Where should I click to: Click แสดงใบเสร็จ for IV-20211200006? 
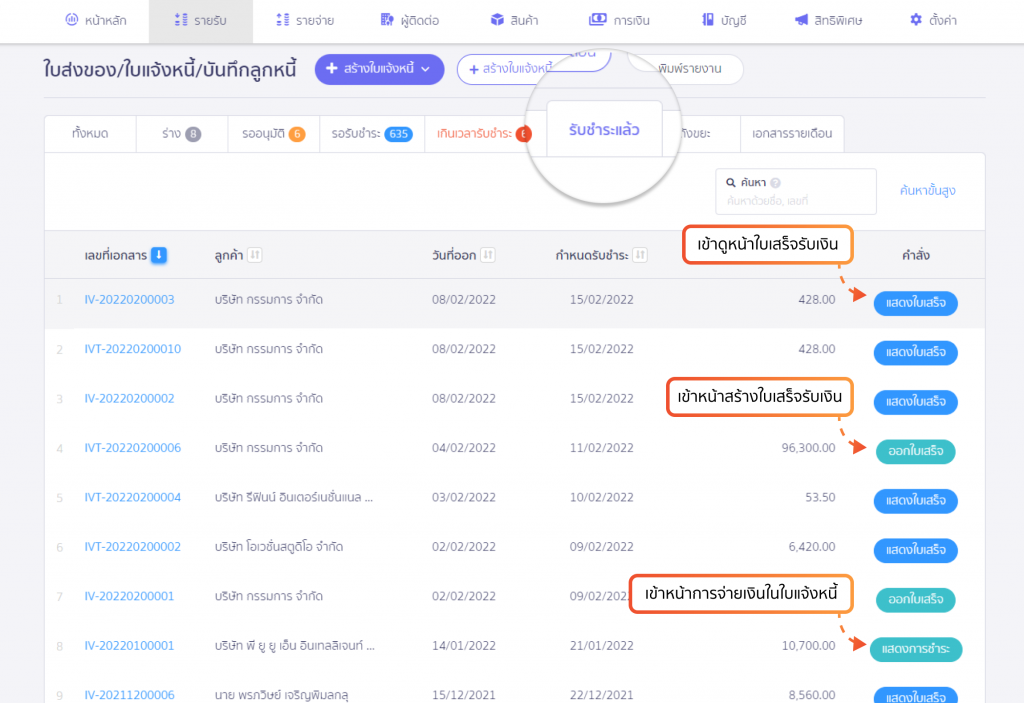pos(916,695)
